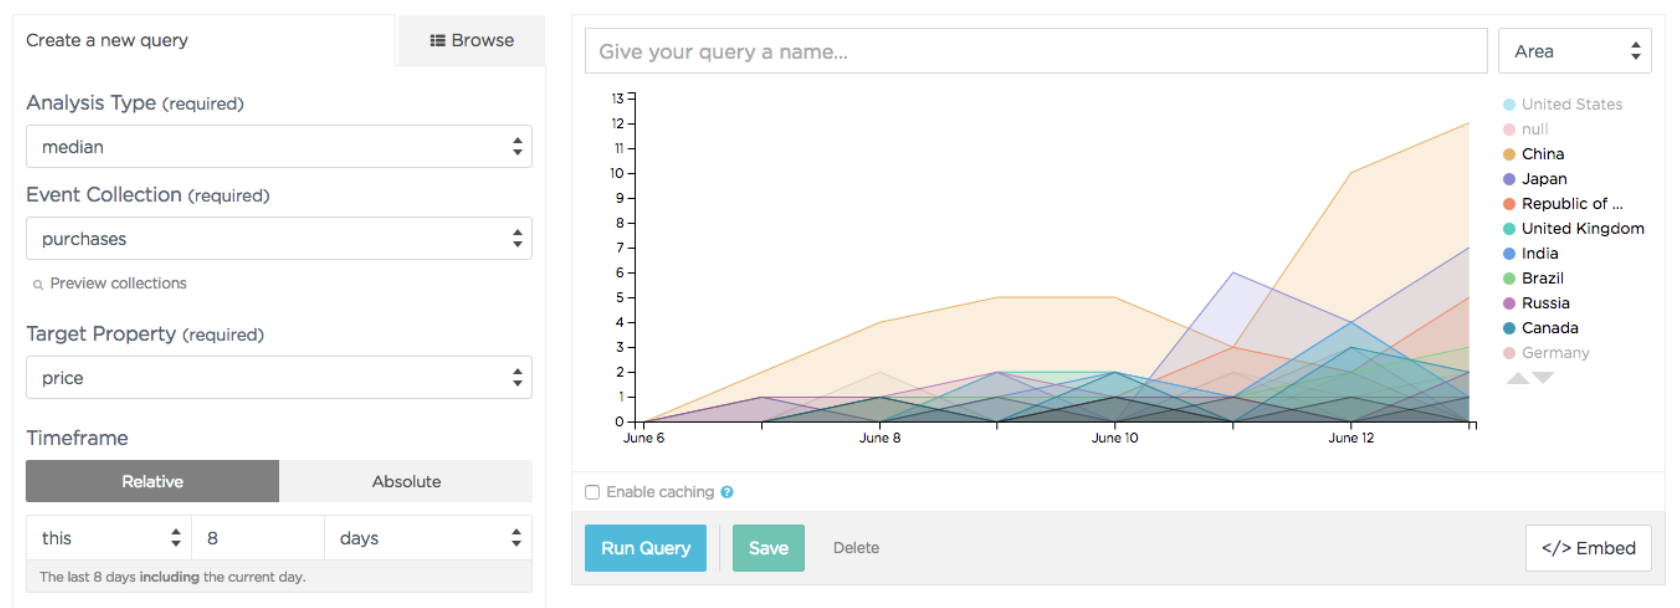Click the caching help question mark icon
The height and width of the screenshot is (608, 1680).
(727, 492)
